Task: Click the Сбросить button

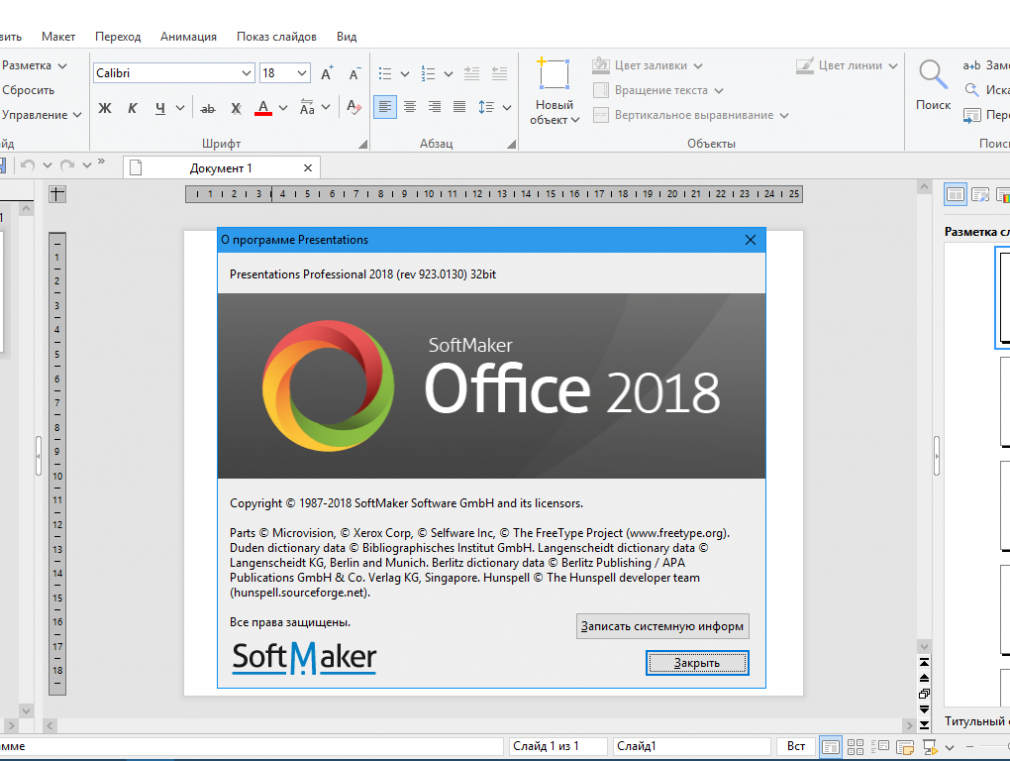Action: point(28,90)
